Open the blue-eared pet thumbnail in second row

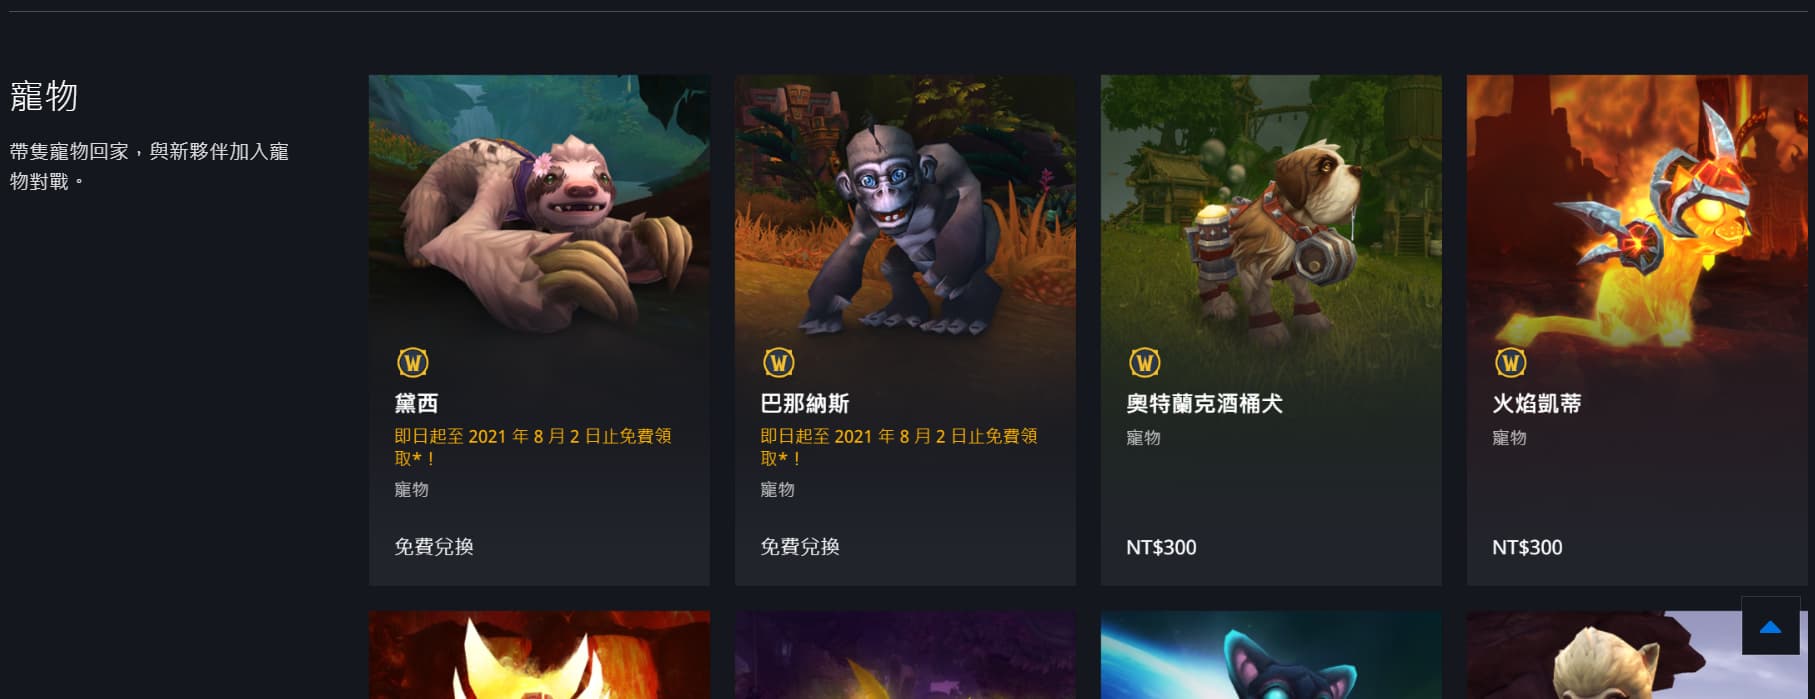coord(1271,655)
